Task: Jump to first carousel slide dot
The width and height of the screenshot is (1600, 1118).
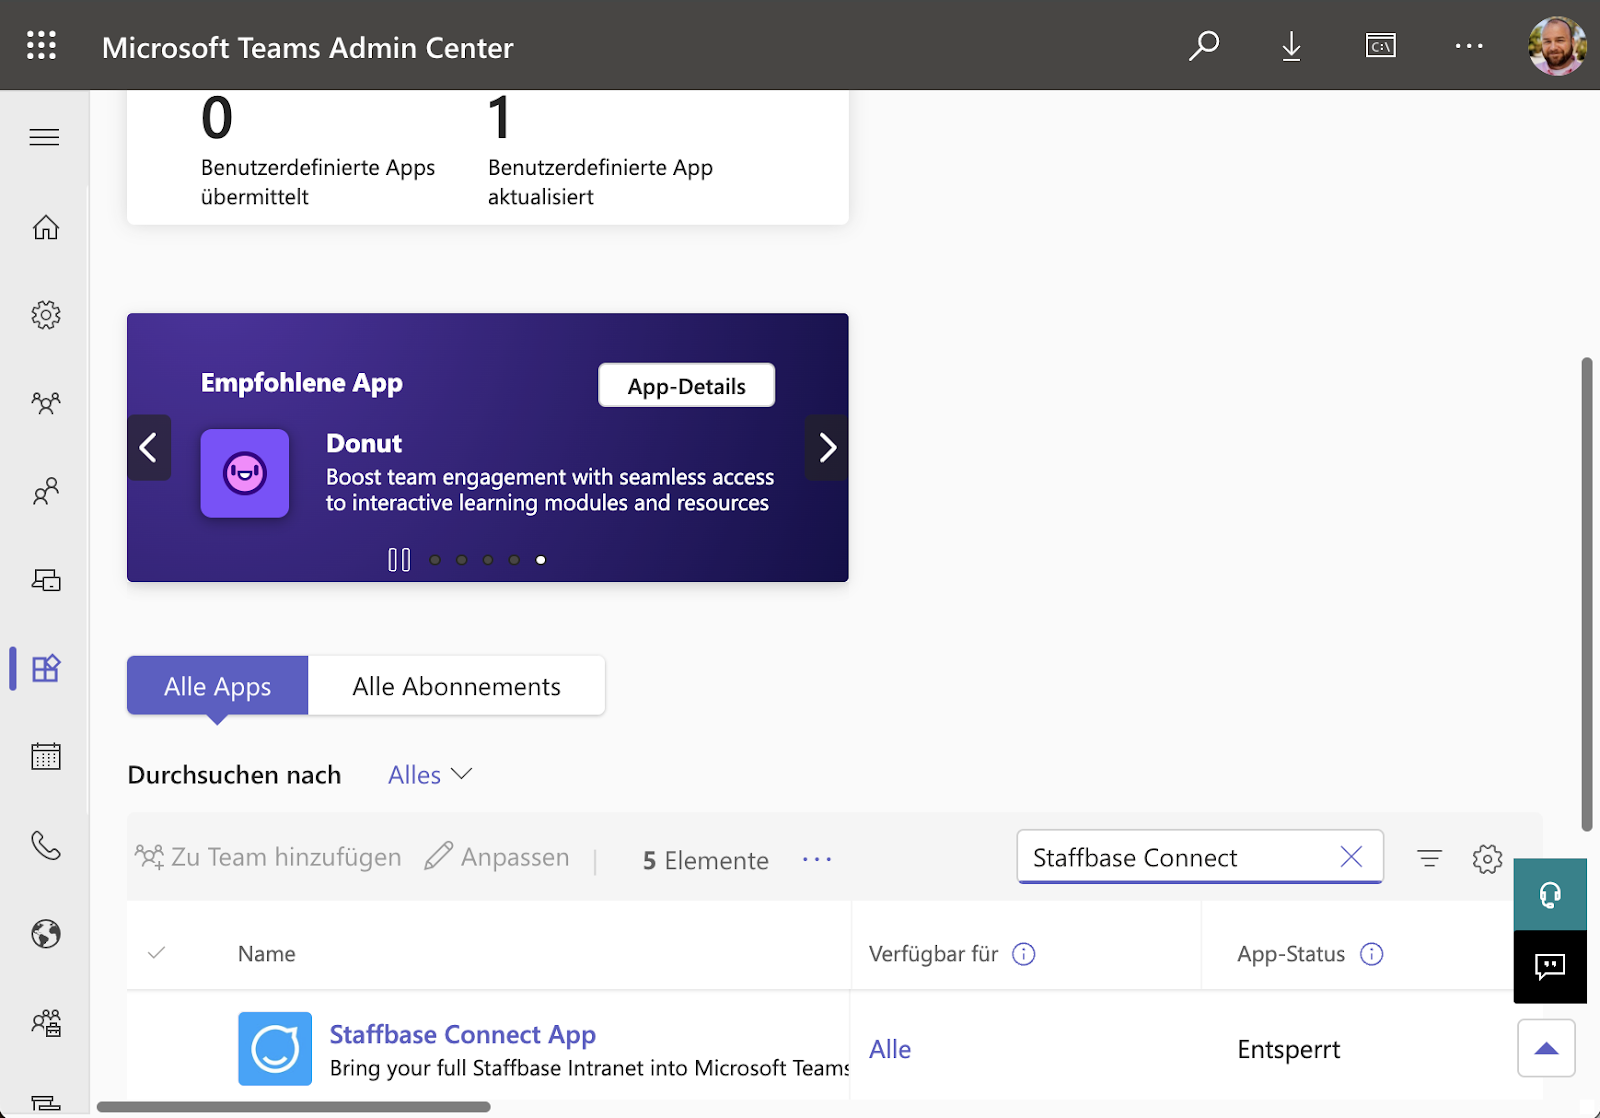Action: (x=435, y=560)
